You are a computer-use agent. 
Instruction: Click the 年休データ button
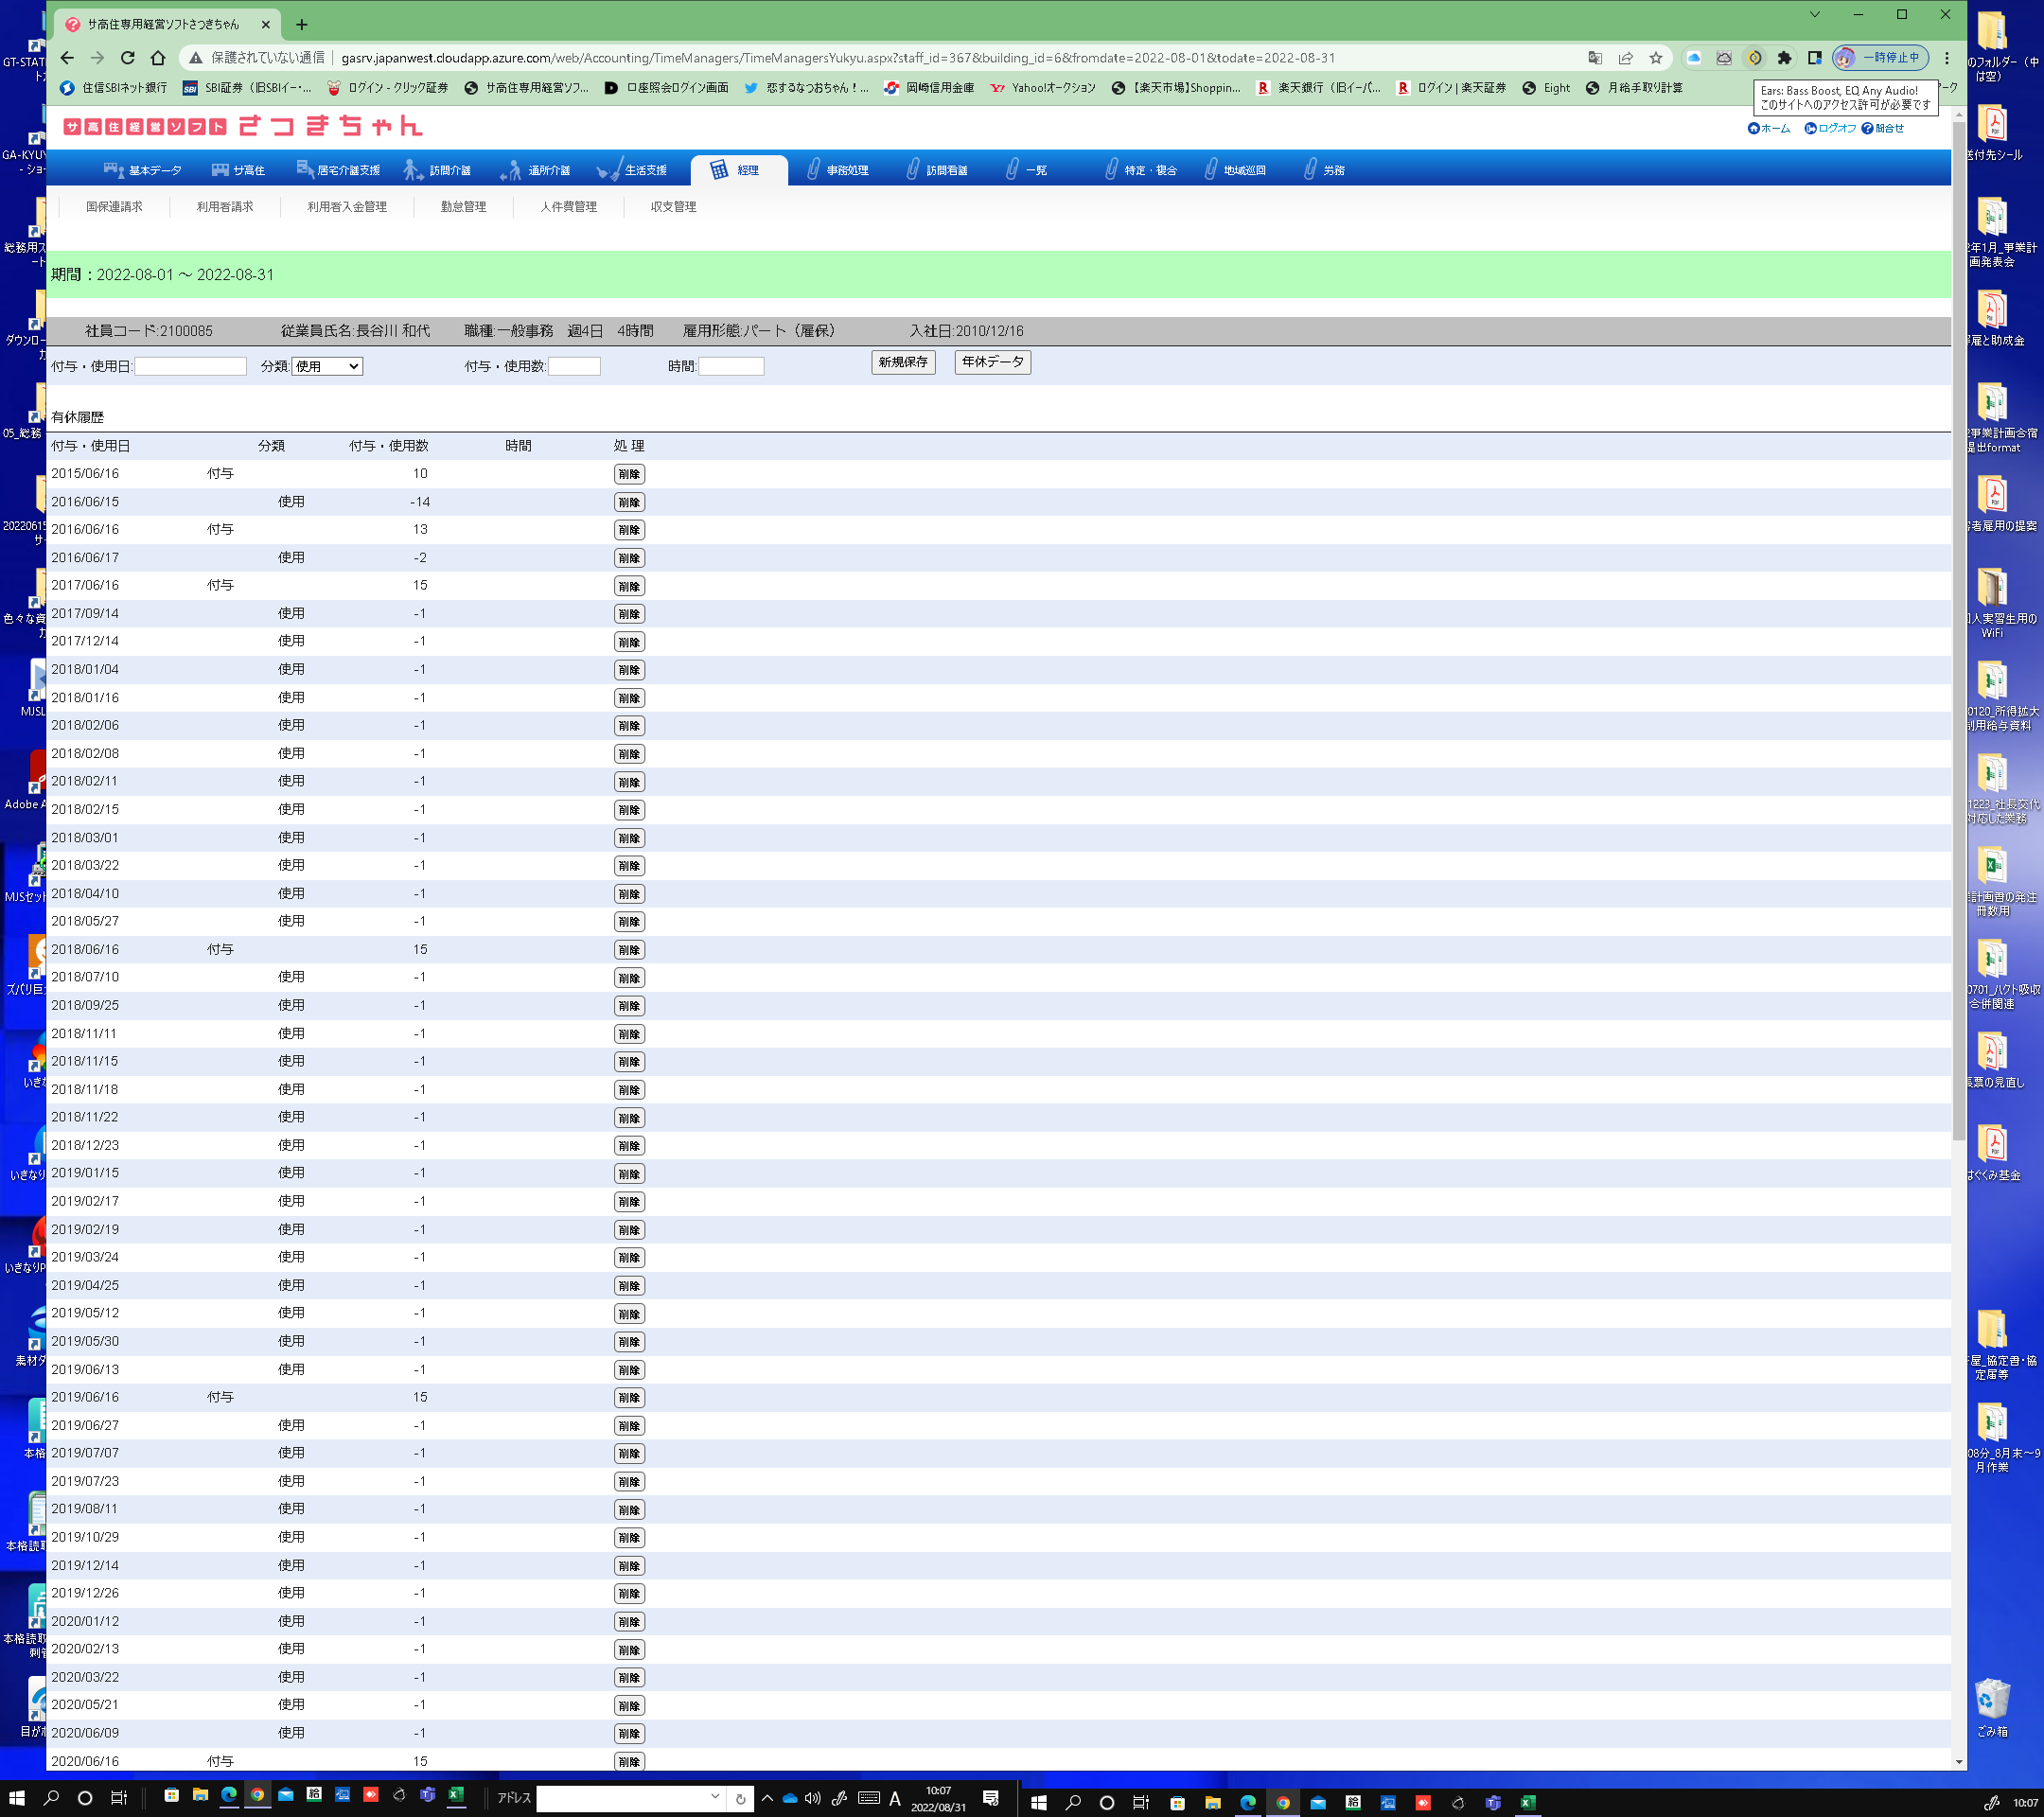coord(991,362)
